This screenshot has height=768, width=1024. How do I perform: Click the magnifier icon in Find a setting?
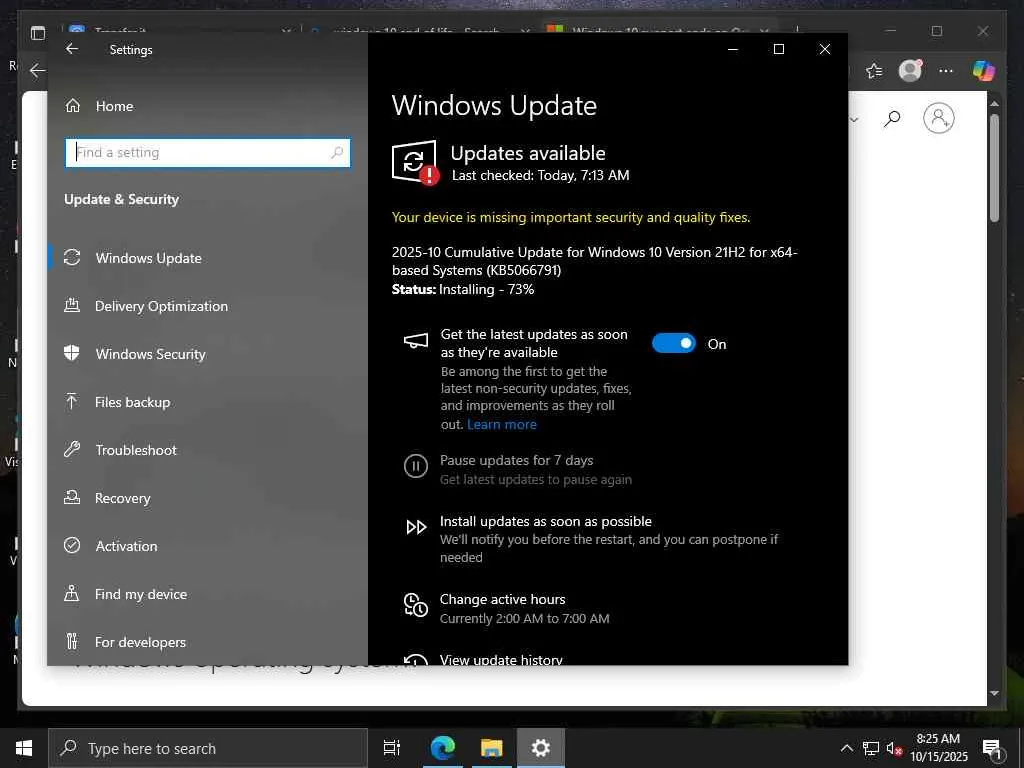point(337,153)
